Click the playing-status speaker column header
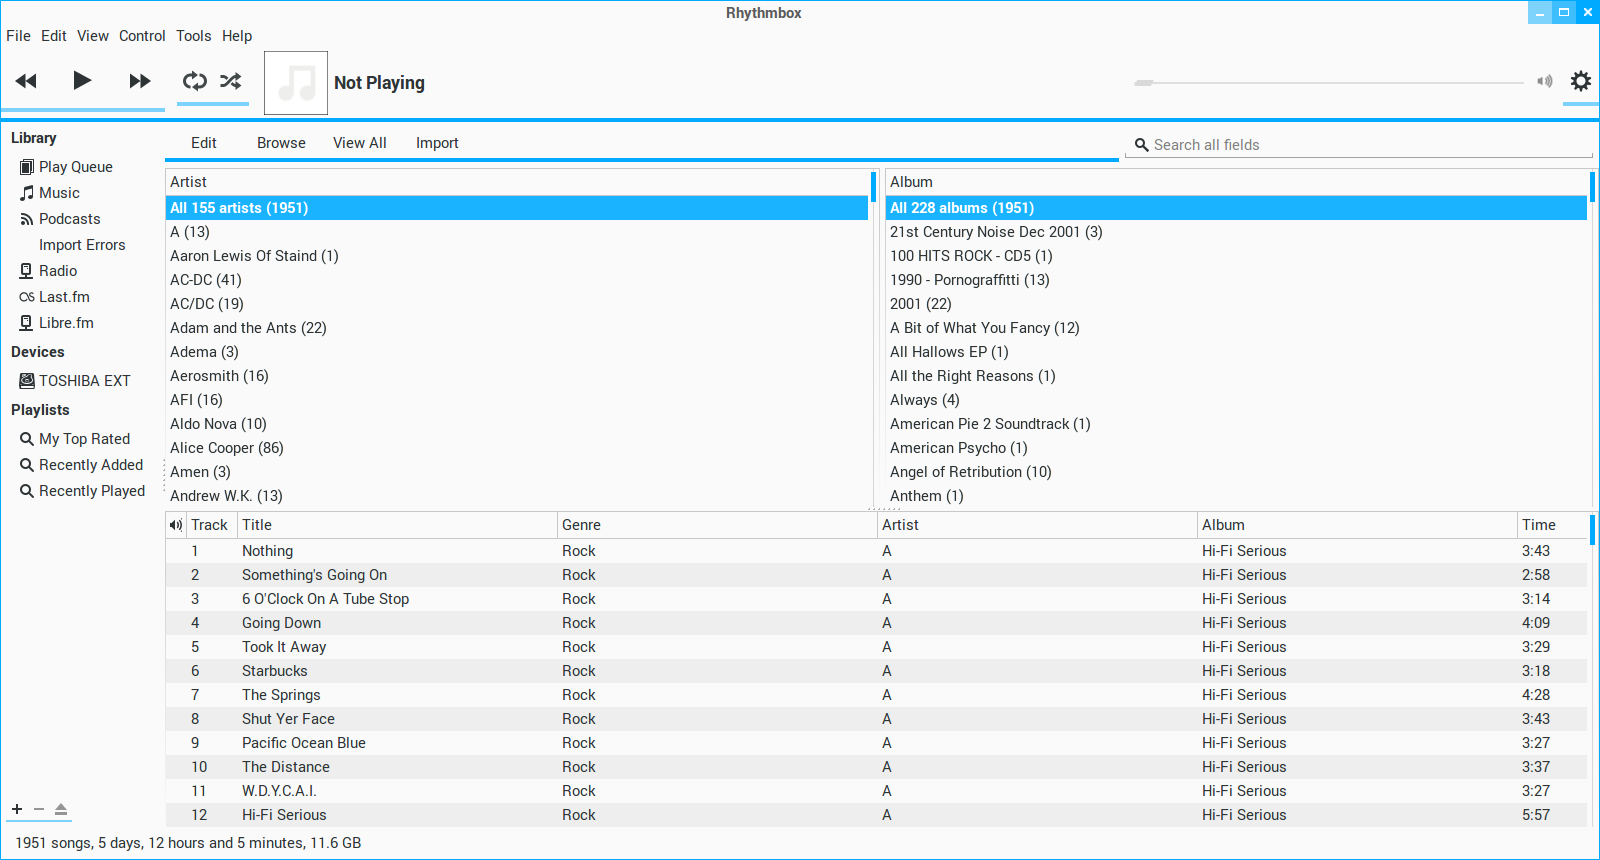1600x860 pixels. (176, 525)
